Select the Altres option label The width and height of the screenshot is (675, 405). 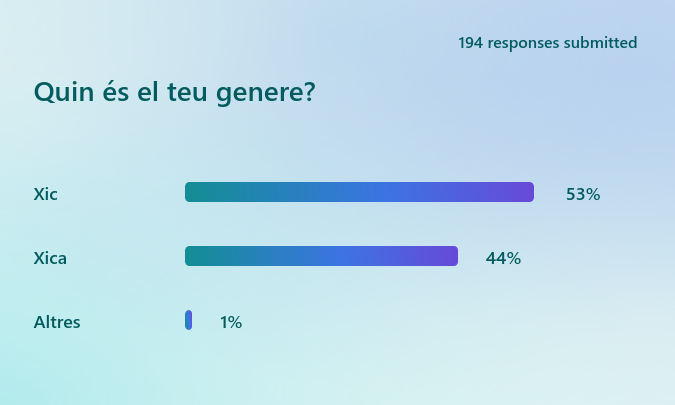point(57,322)
